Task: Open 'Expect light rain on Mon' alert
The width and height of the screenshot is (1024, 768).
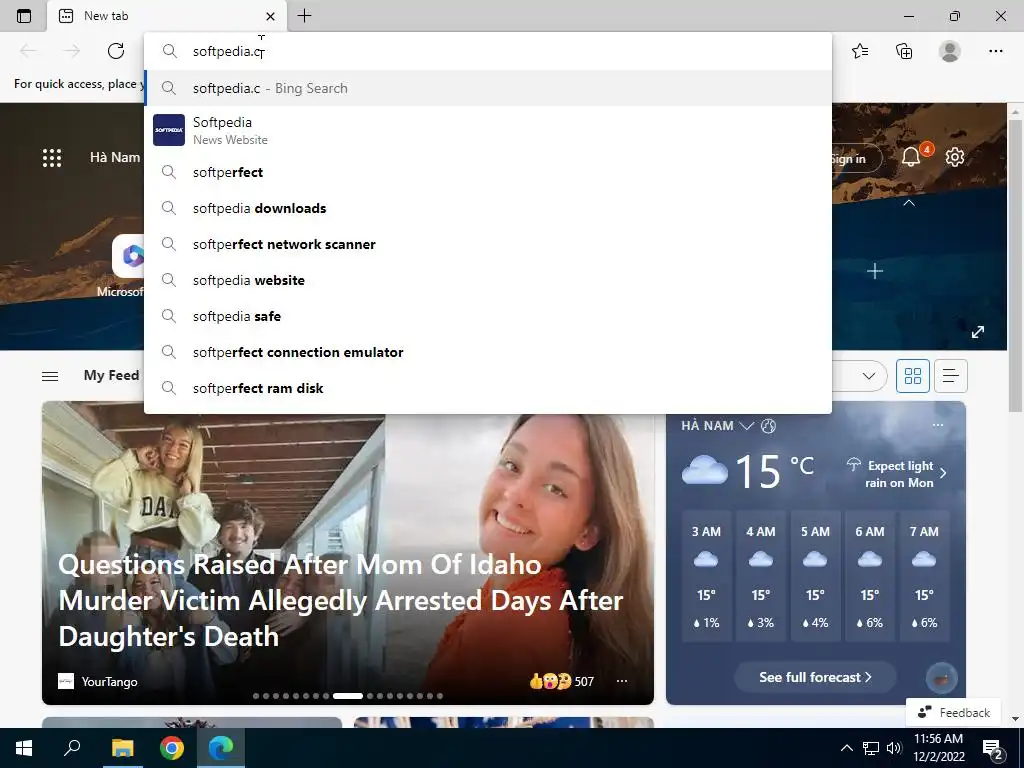Action: (x=896, y=473)
